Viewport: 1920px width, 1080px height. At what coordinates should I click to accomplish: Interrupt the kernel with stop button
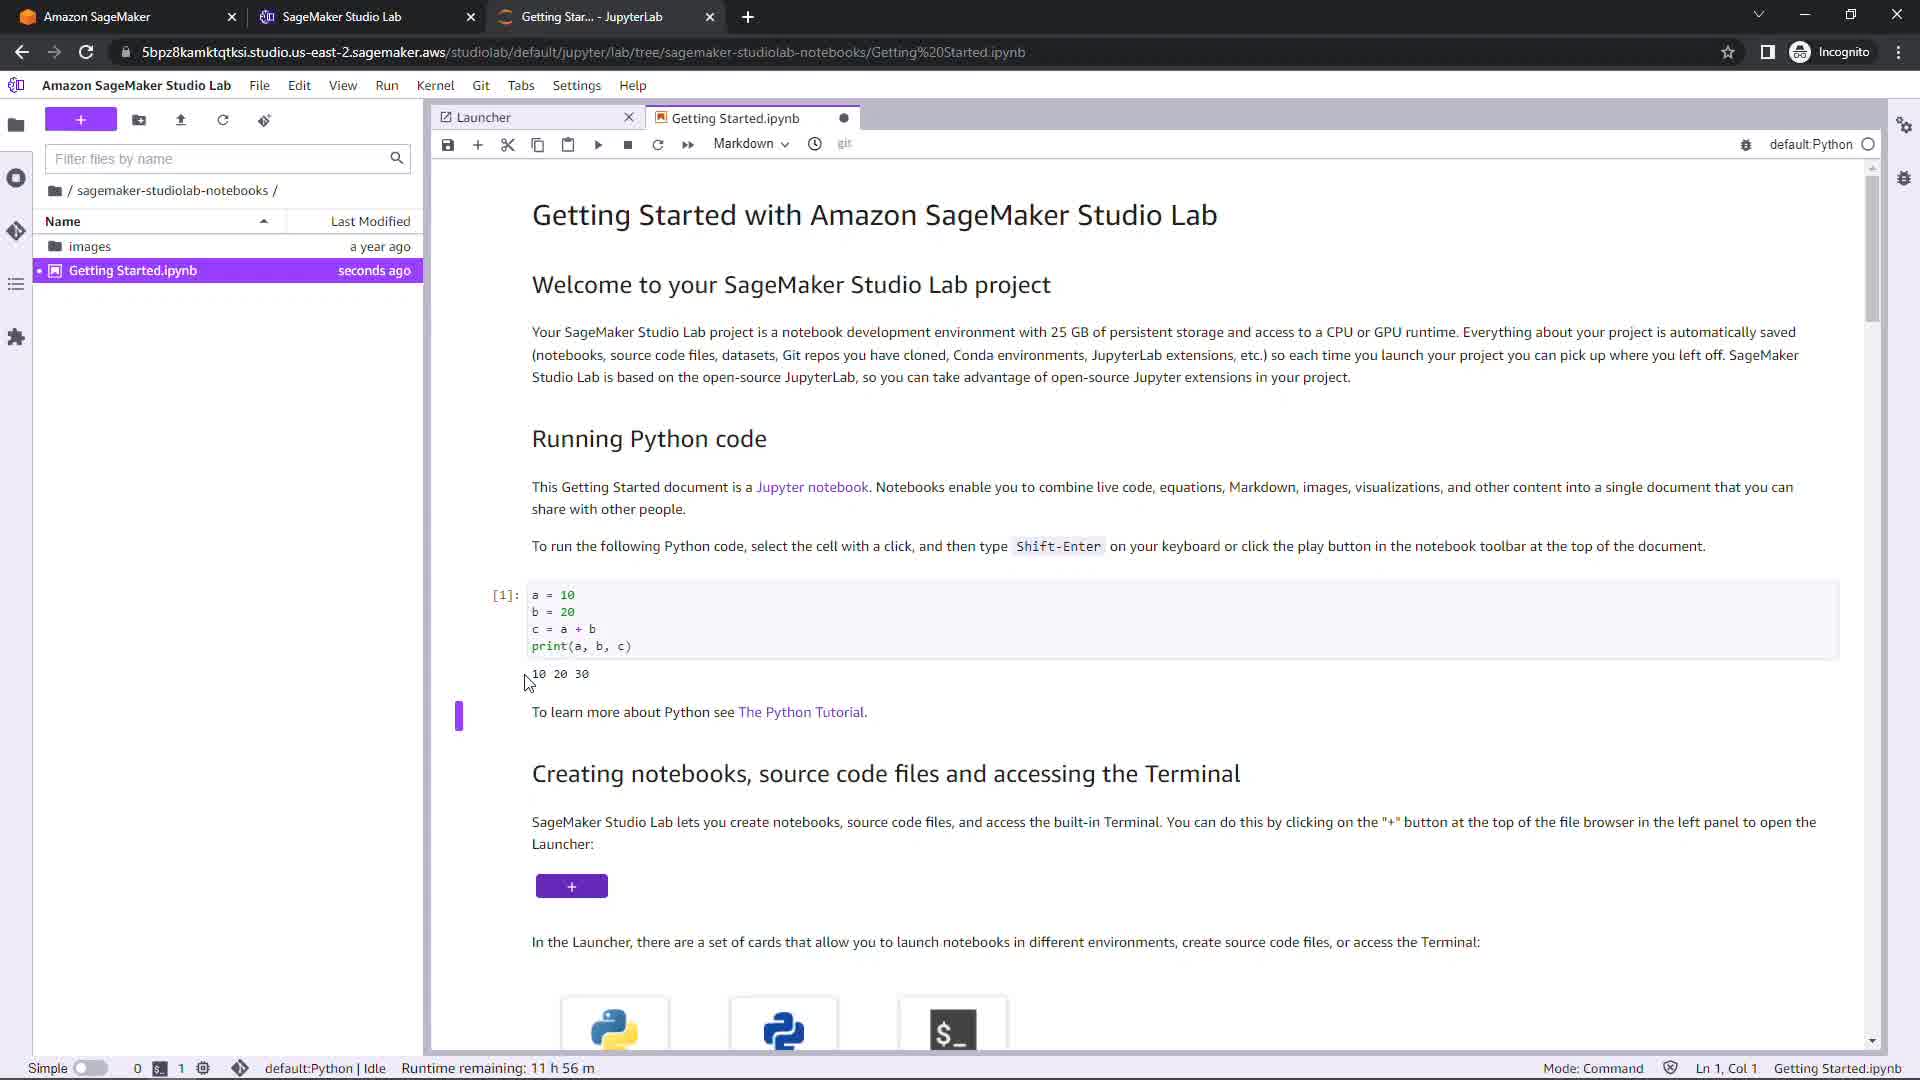click(x=628, y=145)
